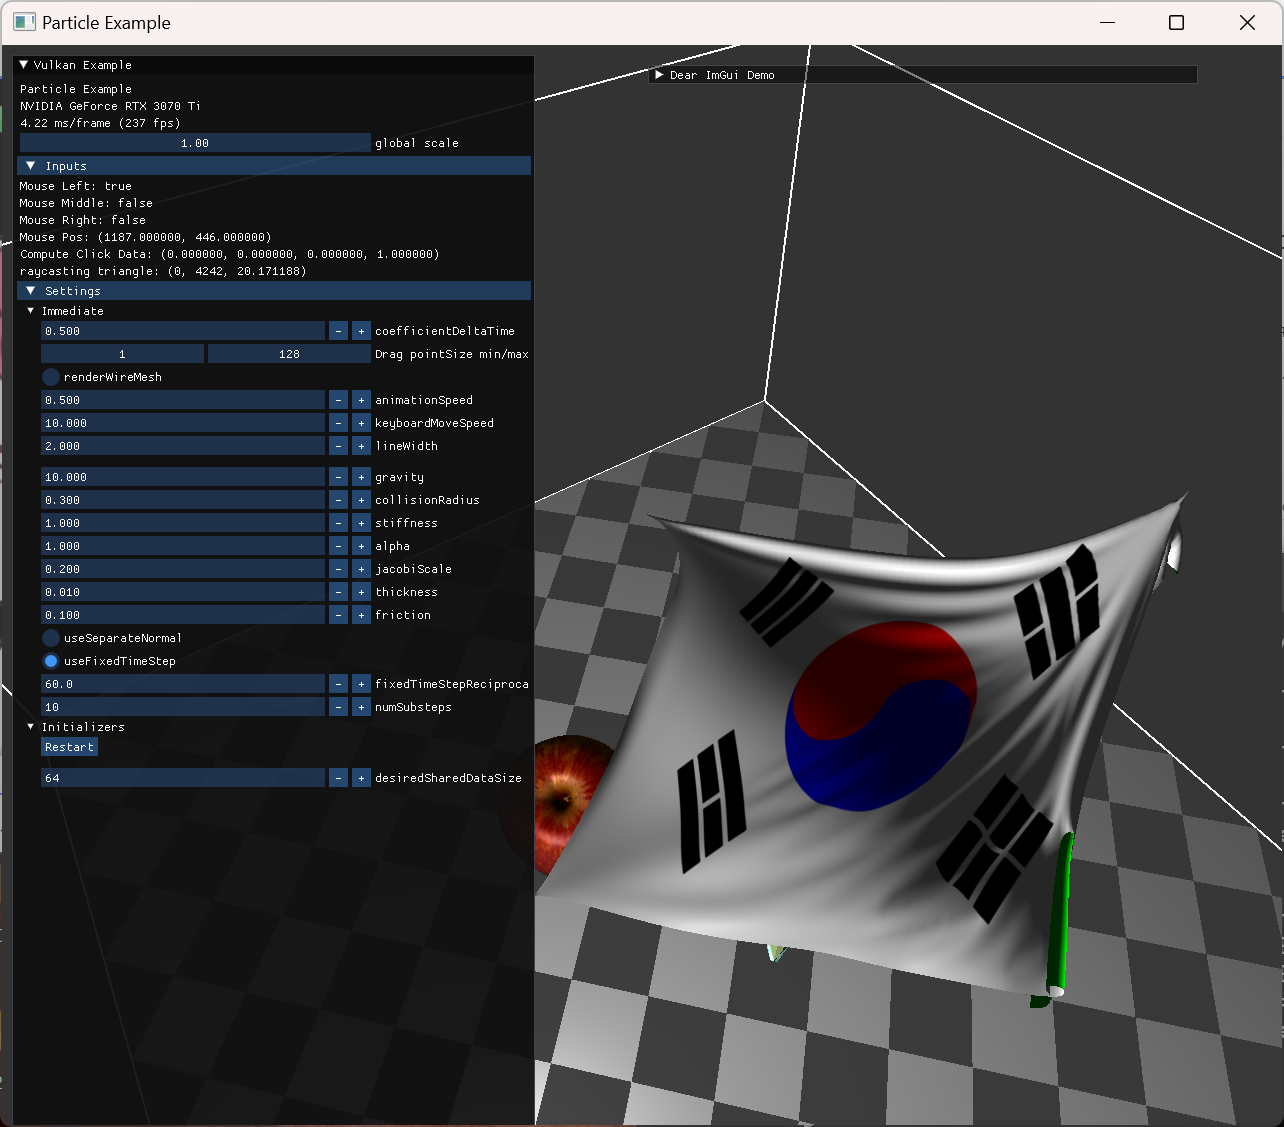Increase coefficientDeltaTime with plus button
The width and height of the screenshot is (1284, 1127).
[x=361, y=331]
